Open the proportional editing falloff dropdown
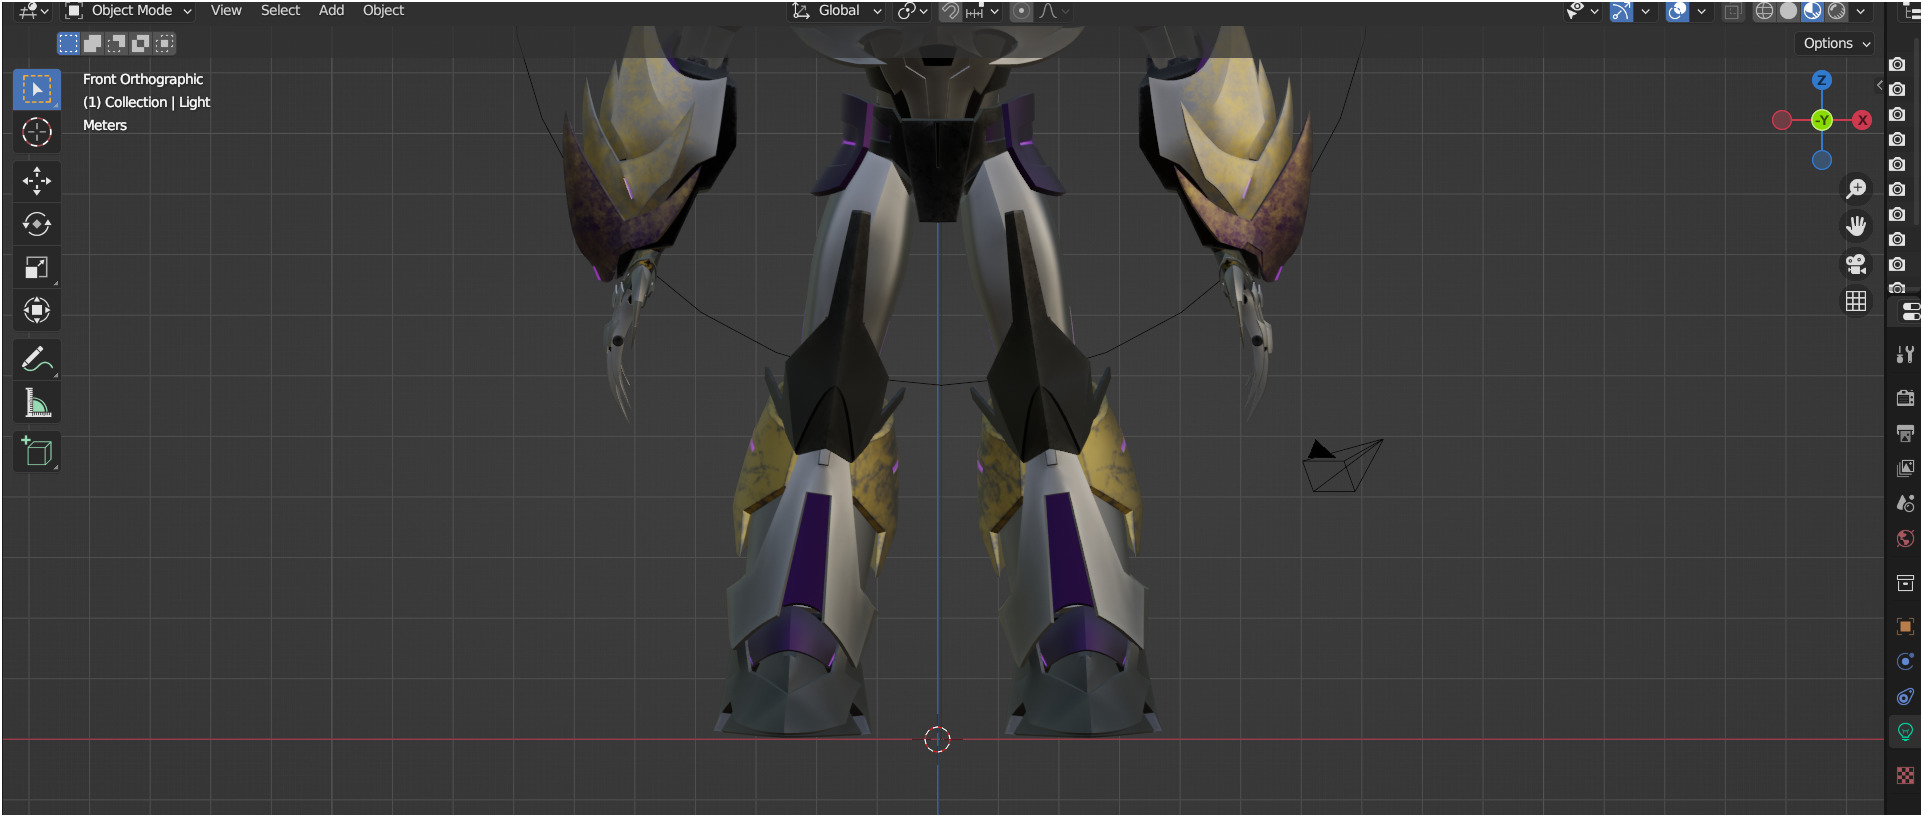This screenshot has height=817, width=1923. click(x=1053, y=11)
